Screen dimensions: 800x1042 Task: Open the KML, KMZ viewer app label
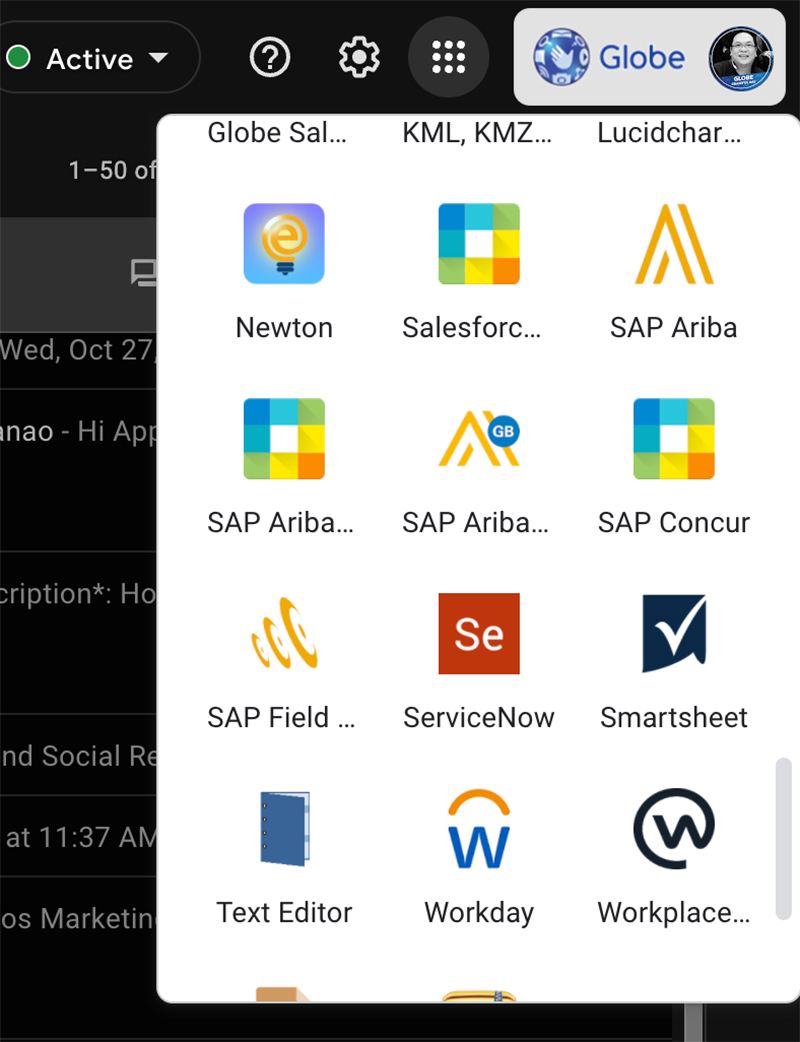point(477,133)
